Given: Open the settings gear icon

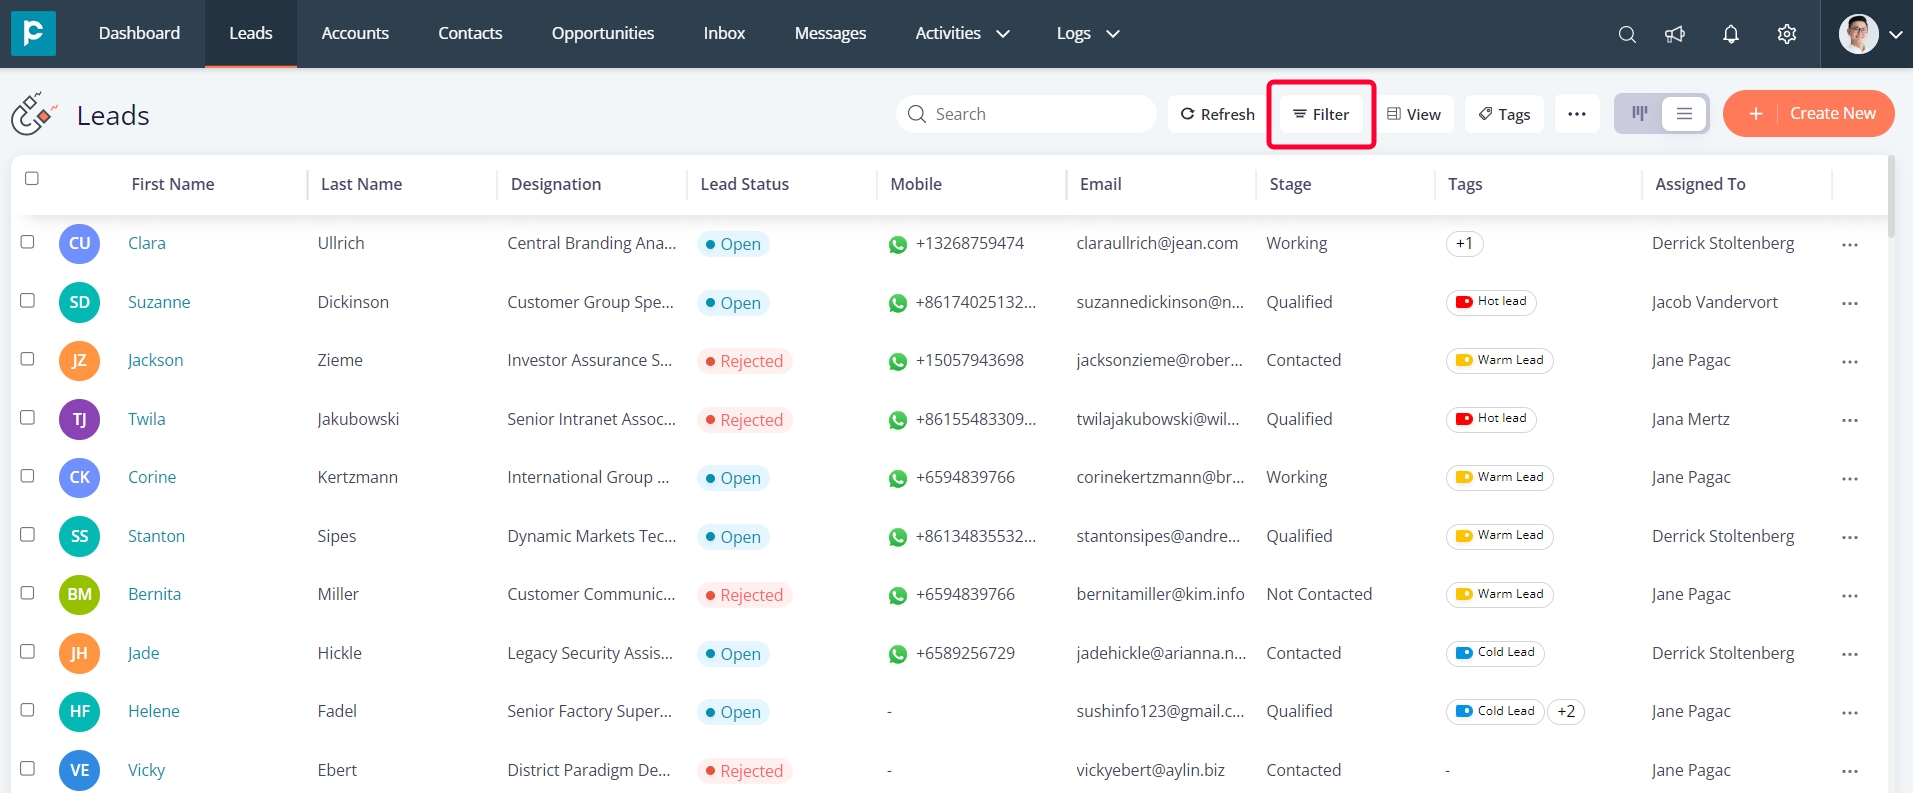Looking at the screenshot, I should 1787,34.
